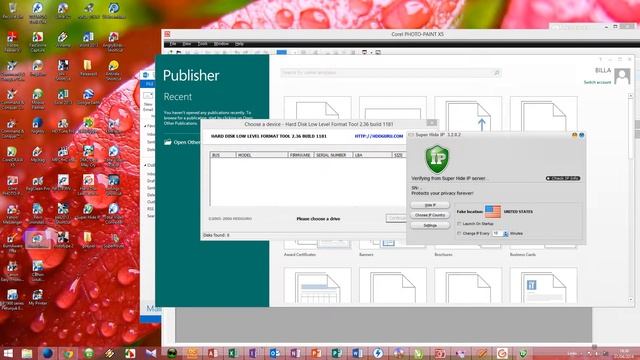Open the Excel 2013 desktop shortcut
The height and width of the screenshot is (360, 640).
point(63,97)
